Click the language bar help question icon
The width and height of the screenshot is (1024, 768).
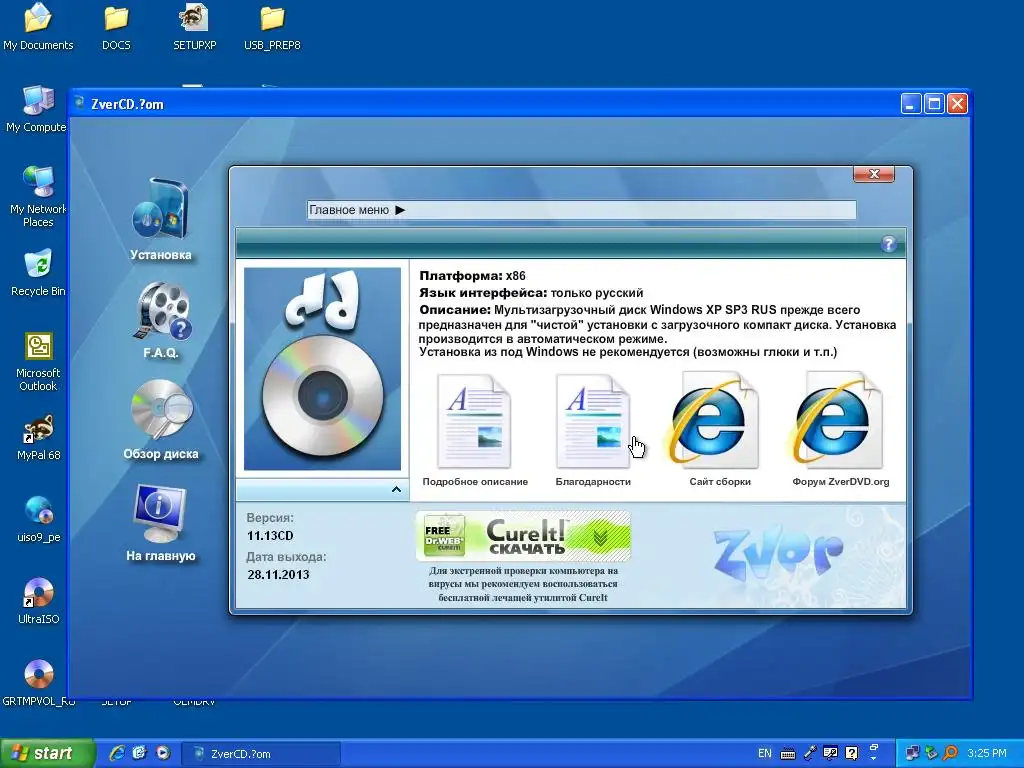pyautogui.click(x=852, y=753)
